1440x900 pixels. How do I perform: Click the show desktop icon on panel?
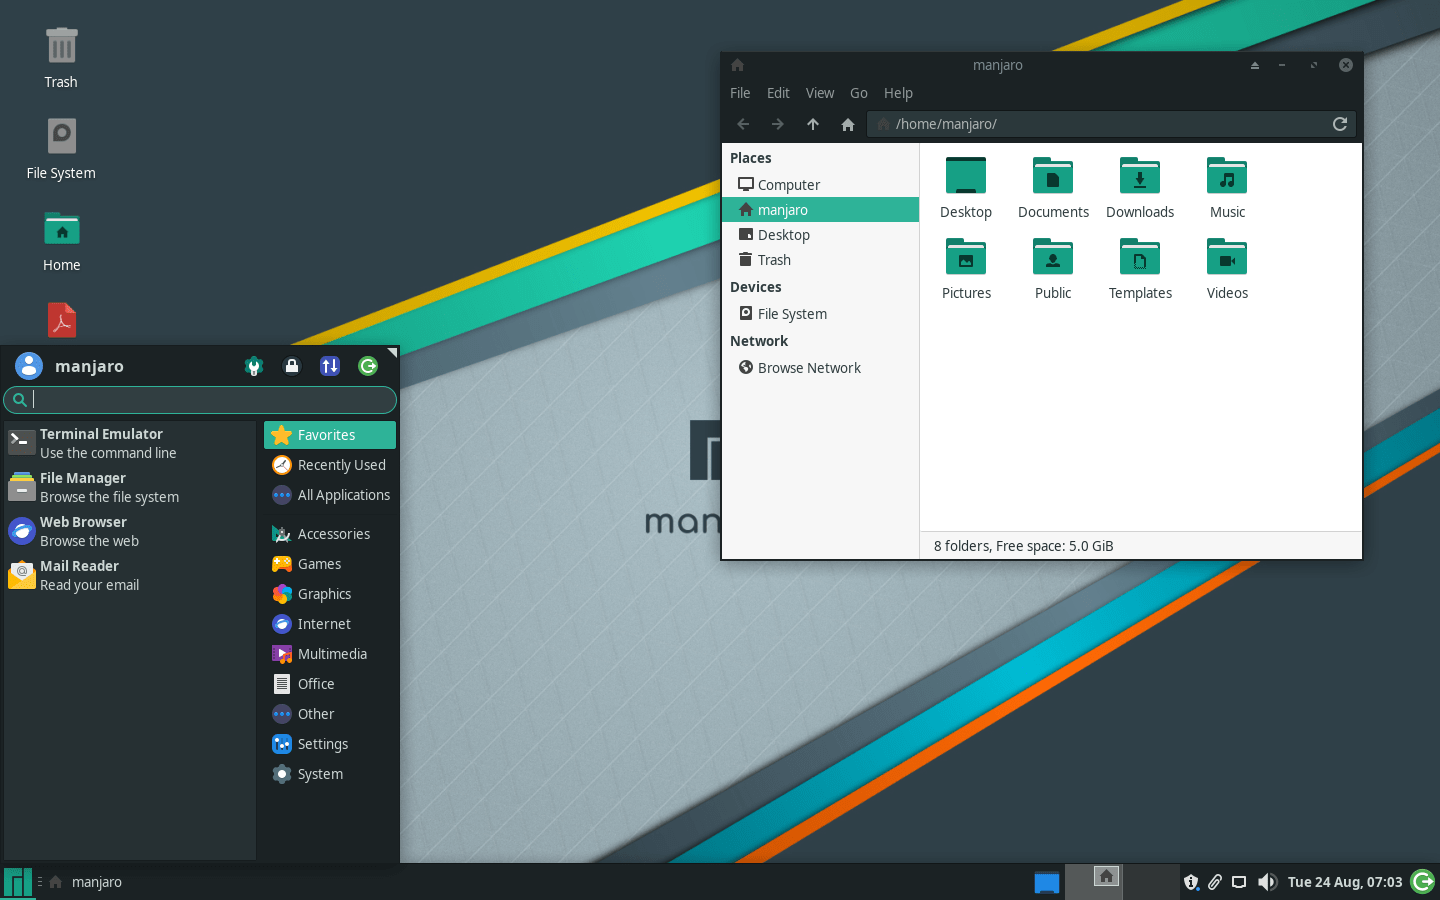[x=1046, y=882]
